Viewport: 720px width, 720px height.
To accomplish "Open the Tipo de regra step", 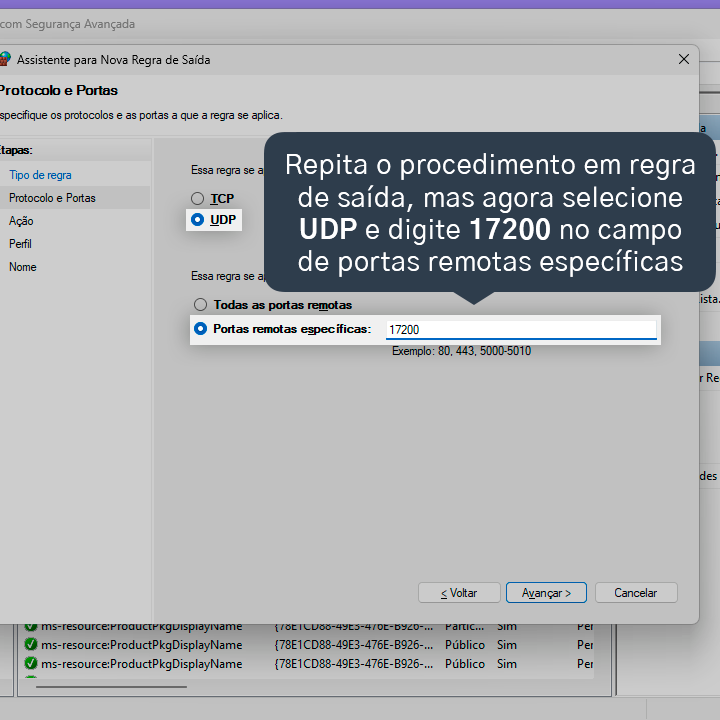I will [x=40, y=175].
